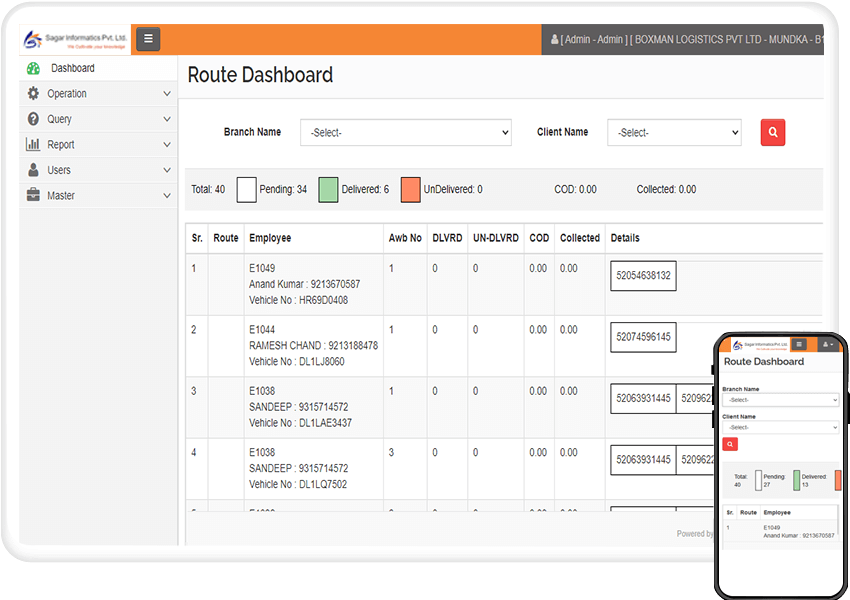Click the Admin user account label
Screen dimensions: 850x600
590,40
